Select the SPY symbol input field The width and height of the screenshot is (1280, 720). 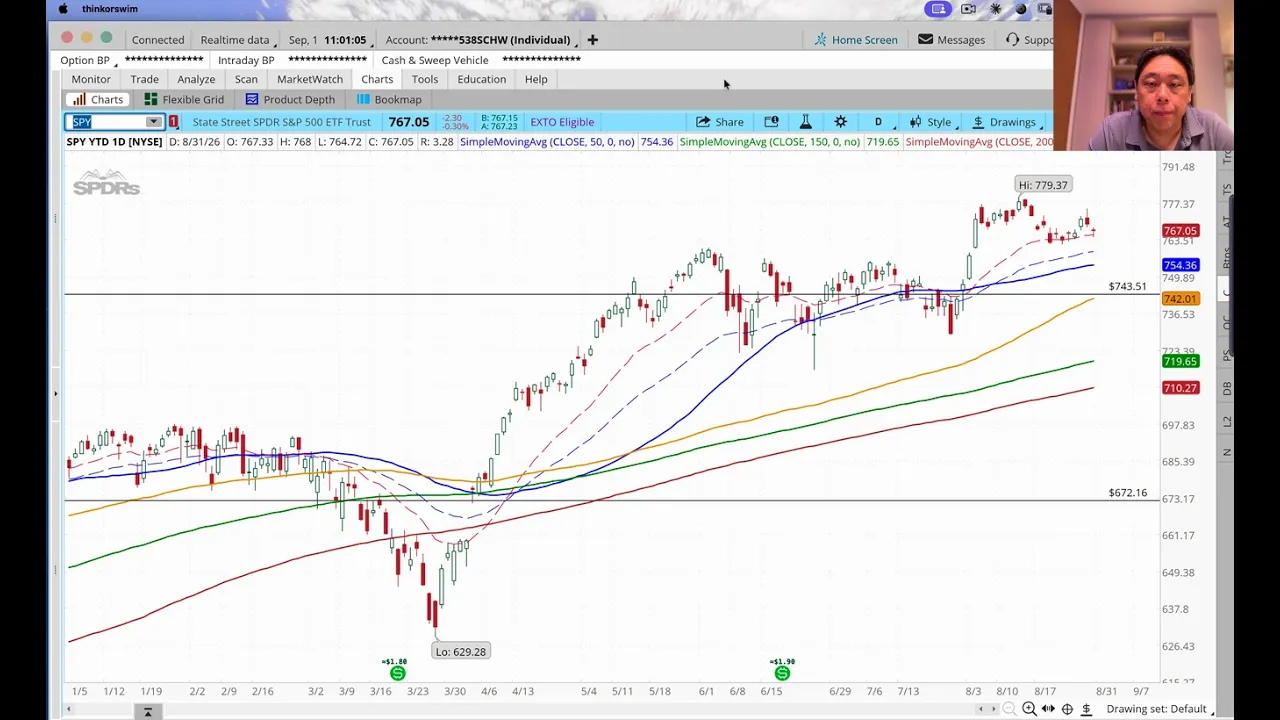click(106, 122)
